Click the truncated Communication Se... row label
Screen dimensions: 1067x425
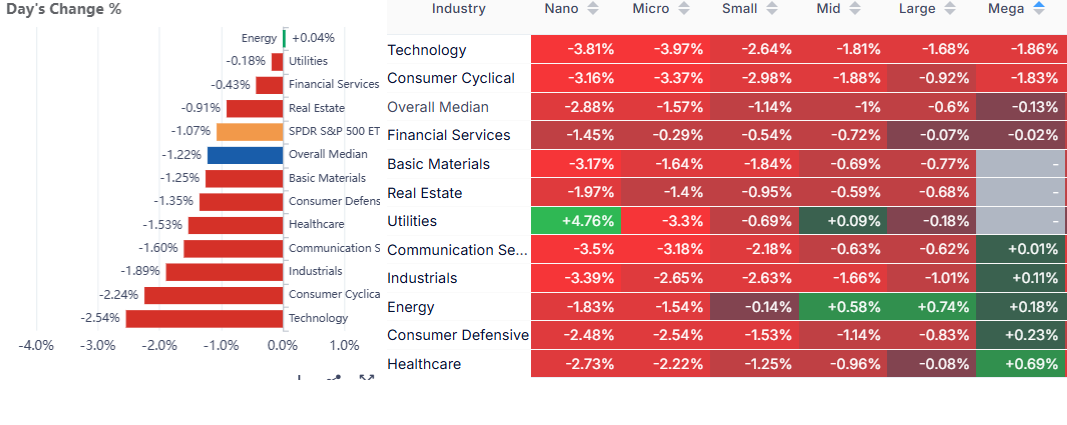456,250
